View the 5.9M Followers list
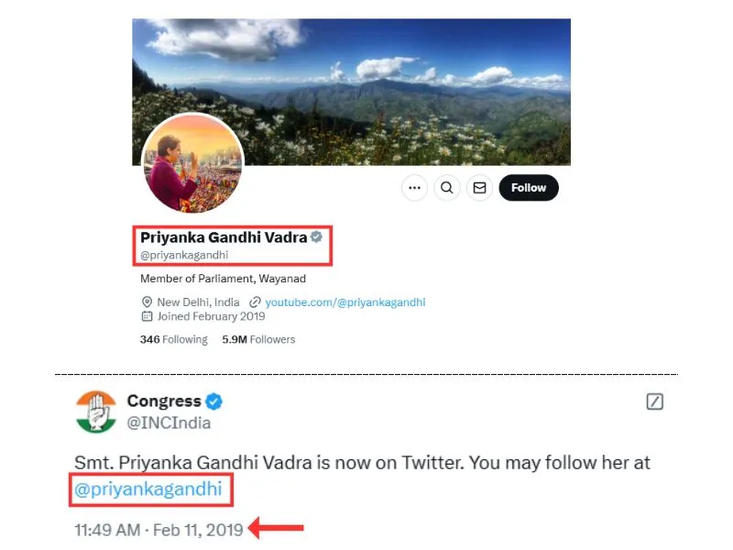This screenshot has height=550, width=733. [259, 340]
